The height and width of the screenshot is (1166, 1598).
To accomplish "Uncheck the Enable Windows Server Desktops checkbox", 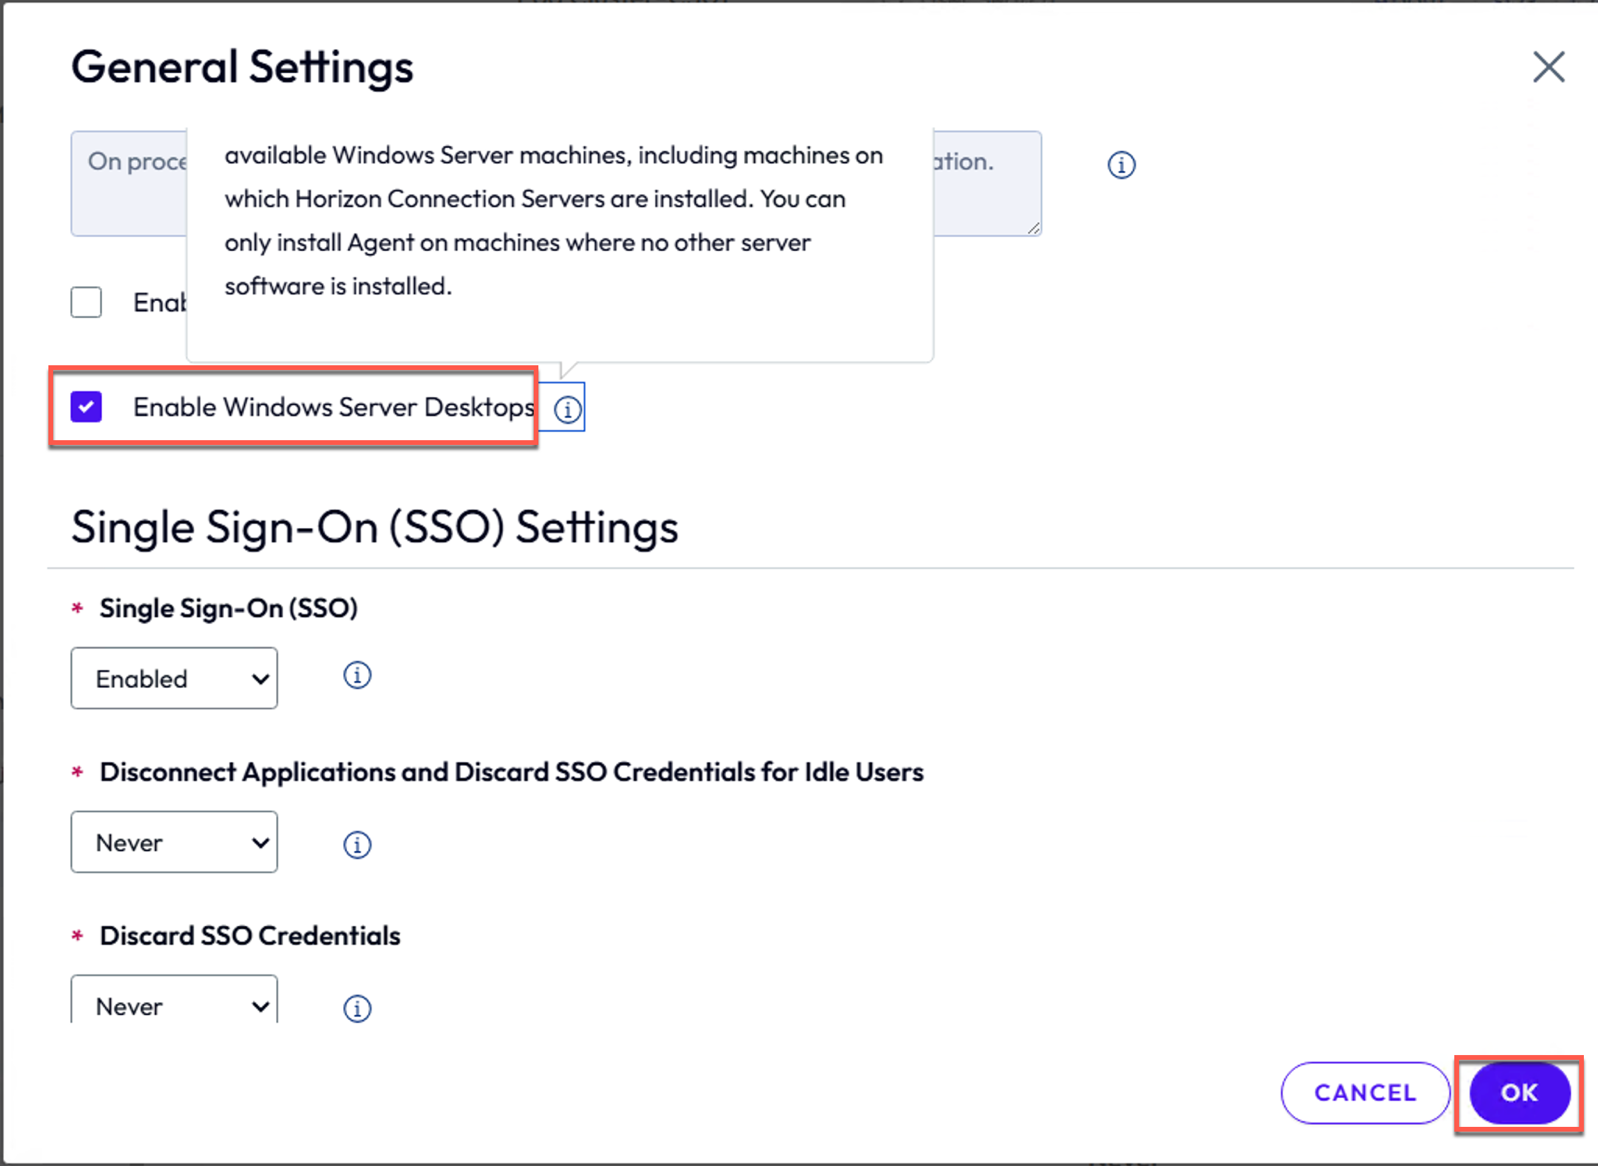I will [x=86, y=407].
